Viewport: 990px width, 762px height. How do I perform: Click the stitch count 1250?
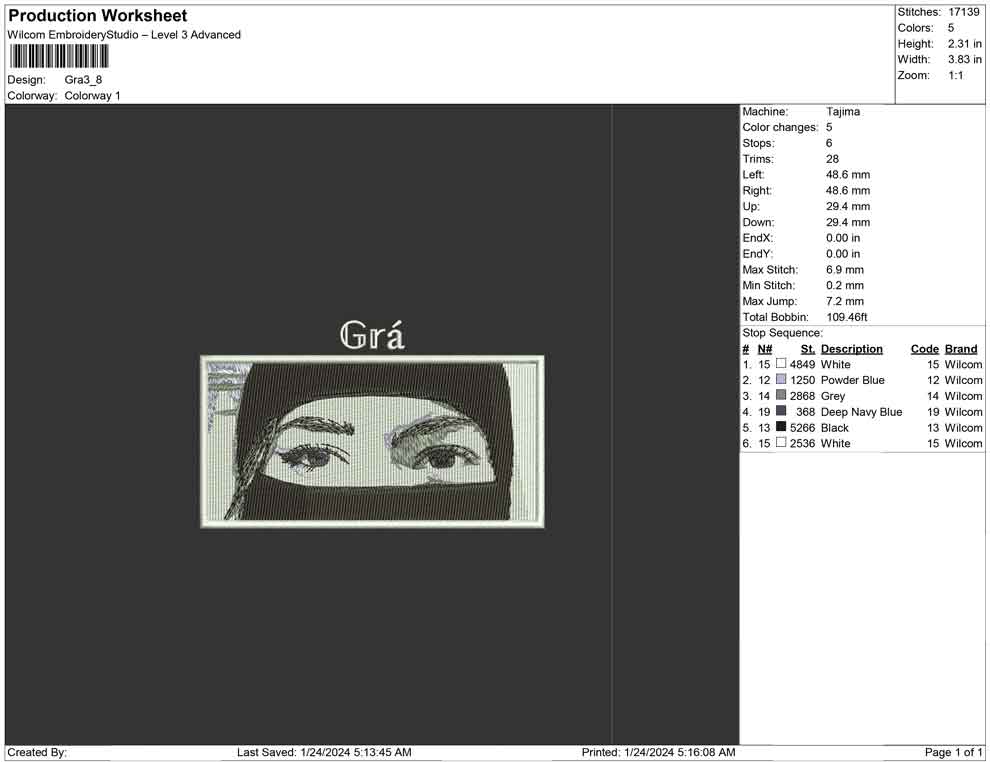pyautogui.click(x=802, y=380)
